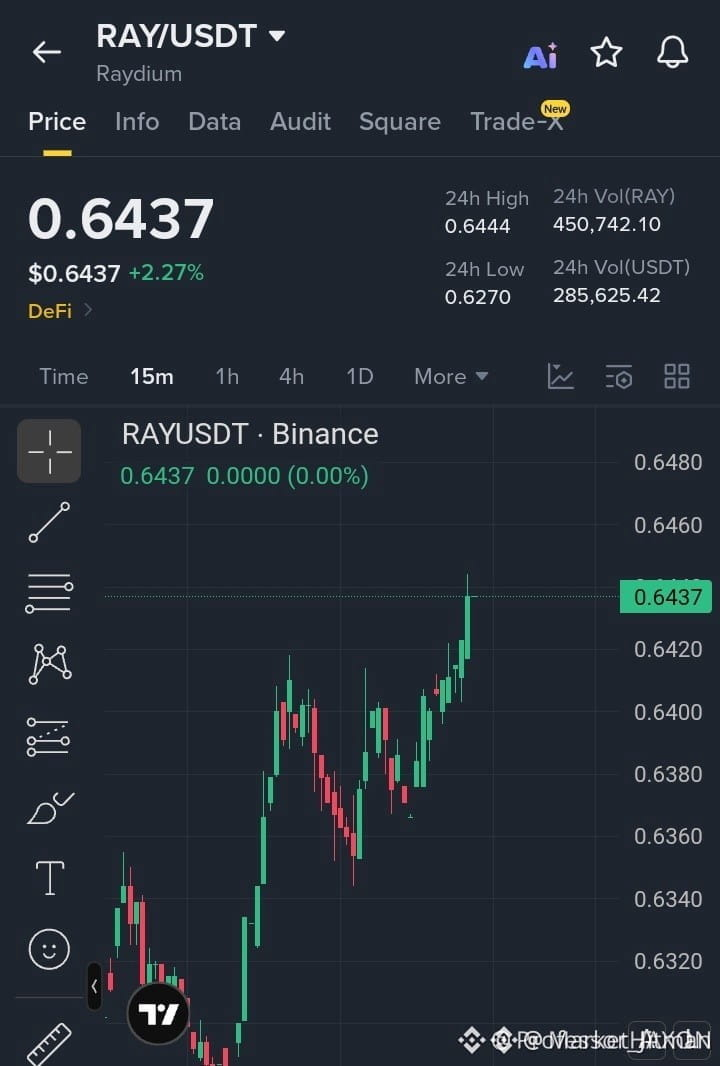Select the 1D interval
This screenshot has width=720, height=1066.
tap(360, 377)
